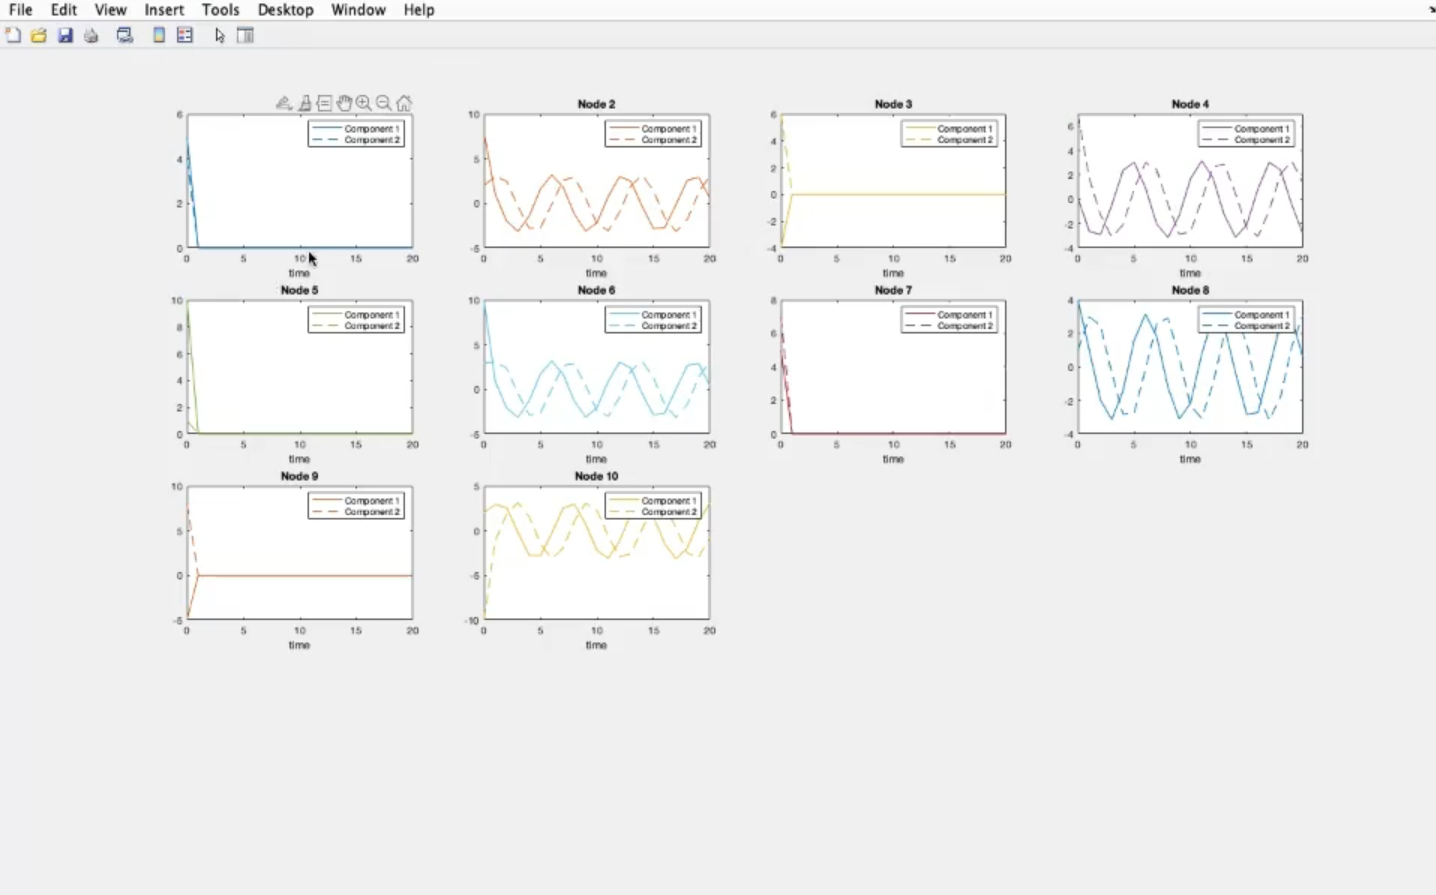Restore the view with the home icon
The width and height of the screenshot is (1436, 895).
coord(404,103)
